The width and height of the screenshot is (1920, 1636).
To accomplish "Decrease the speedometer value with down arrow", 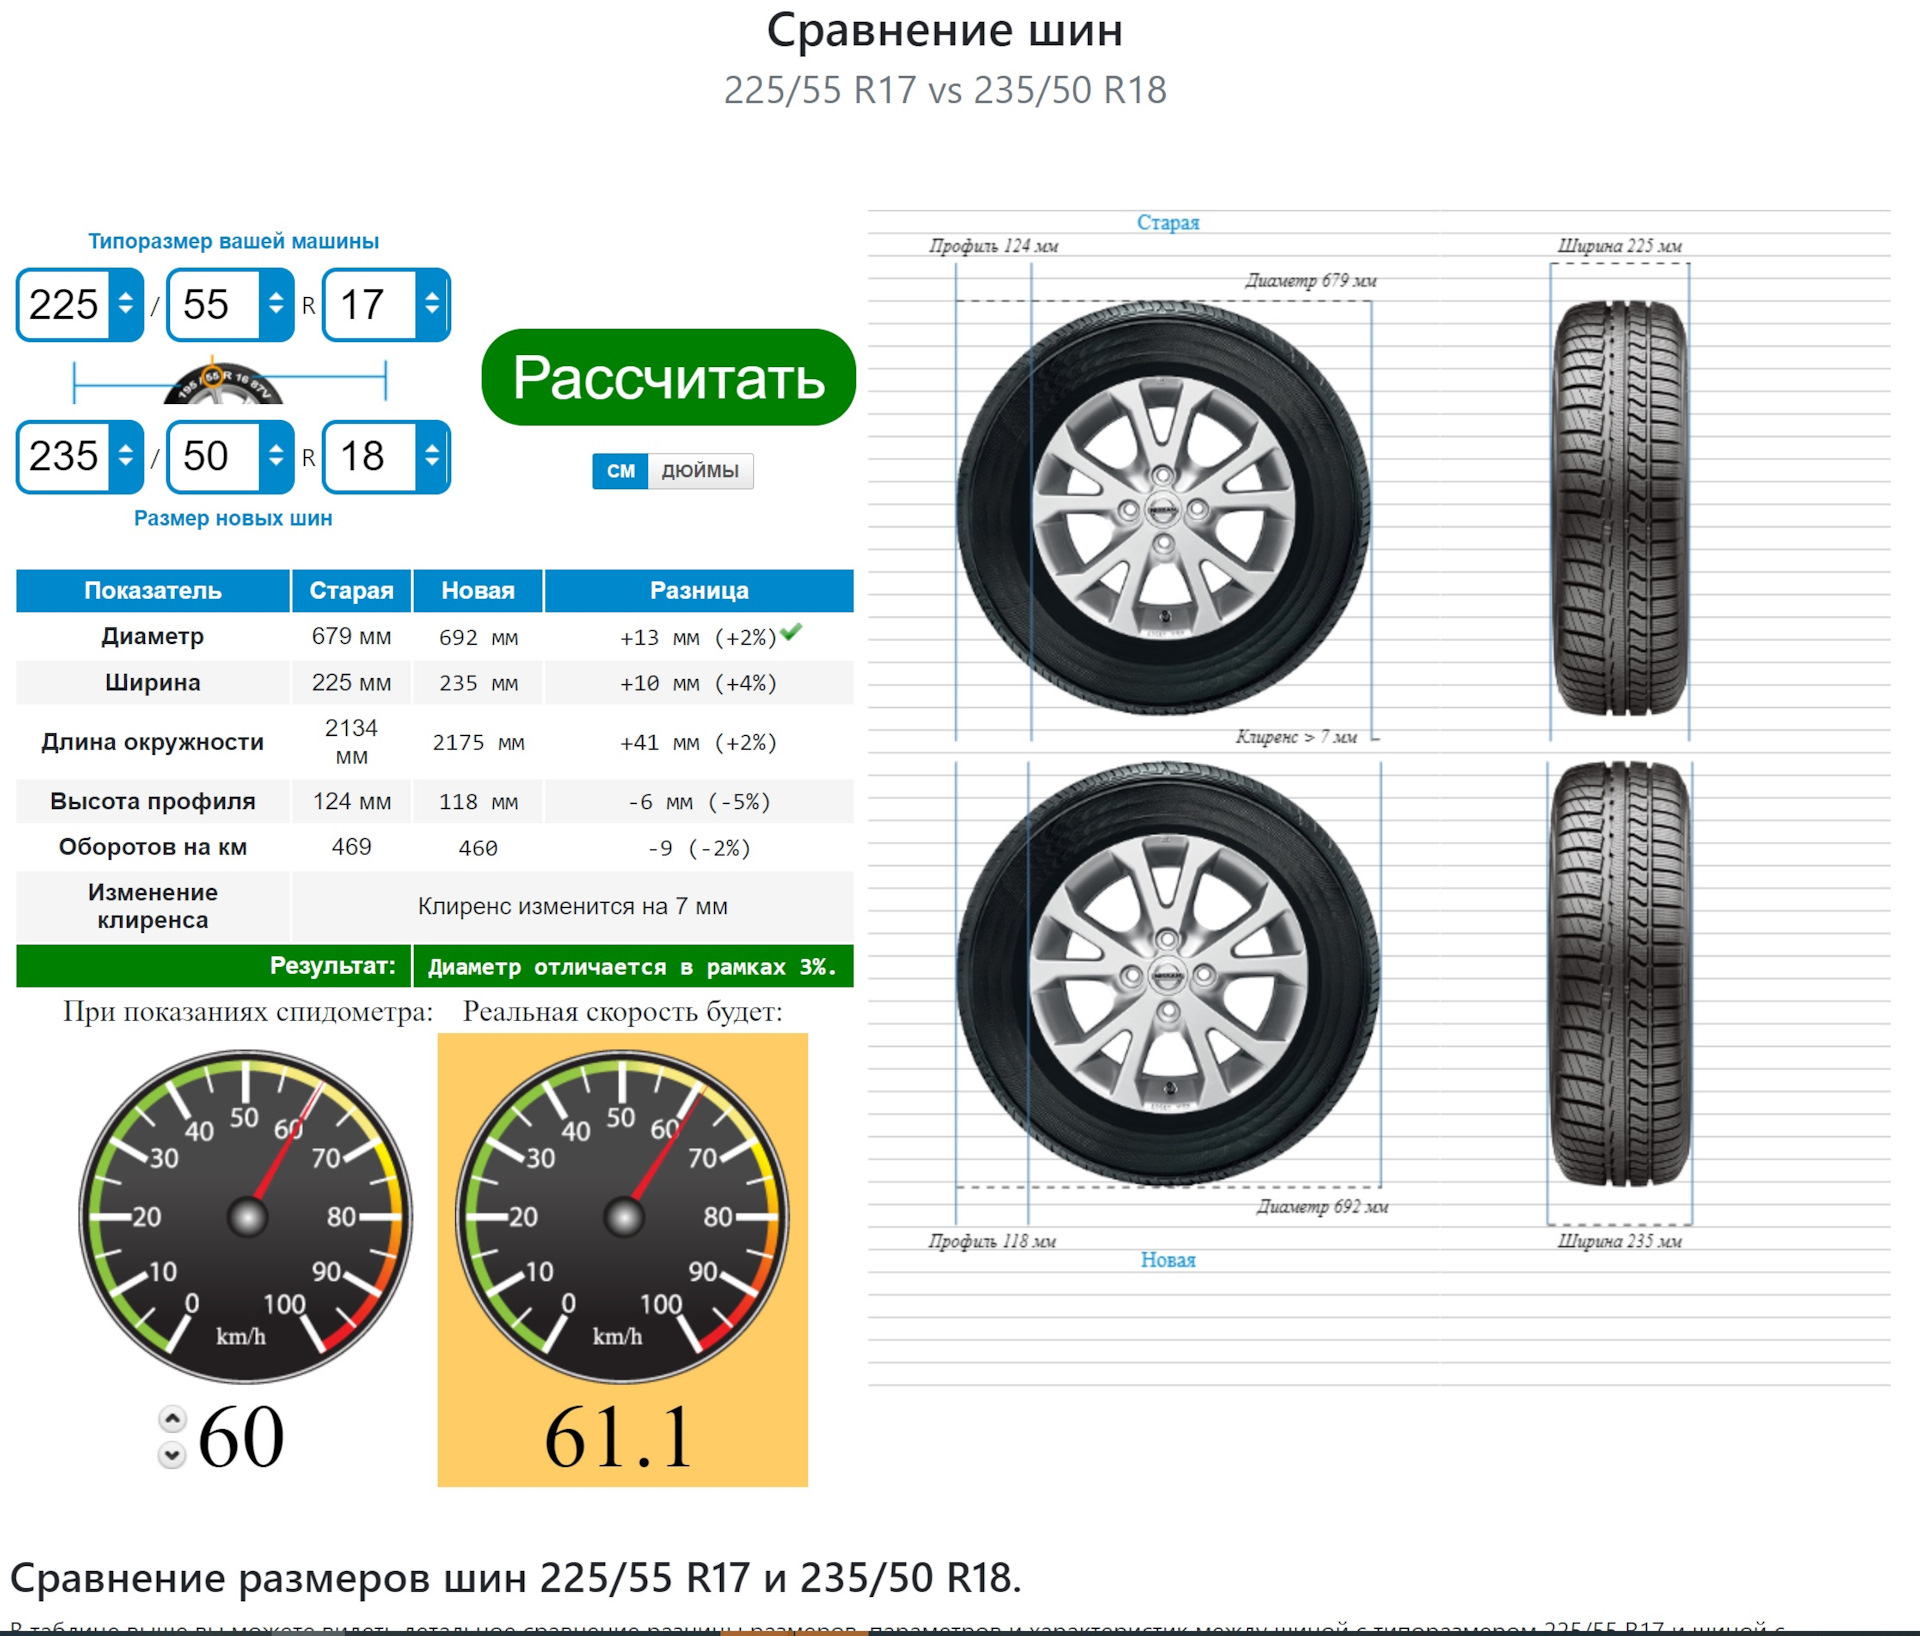I will 172,1455.
